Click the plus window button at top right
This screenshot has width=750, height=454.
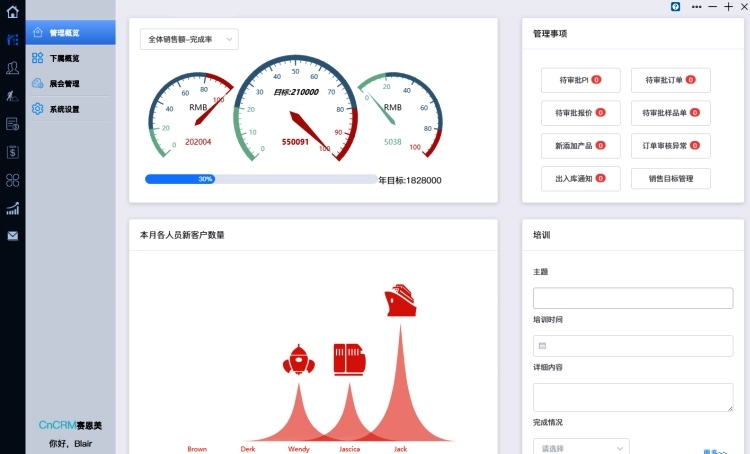click(x=728, y=7)
